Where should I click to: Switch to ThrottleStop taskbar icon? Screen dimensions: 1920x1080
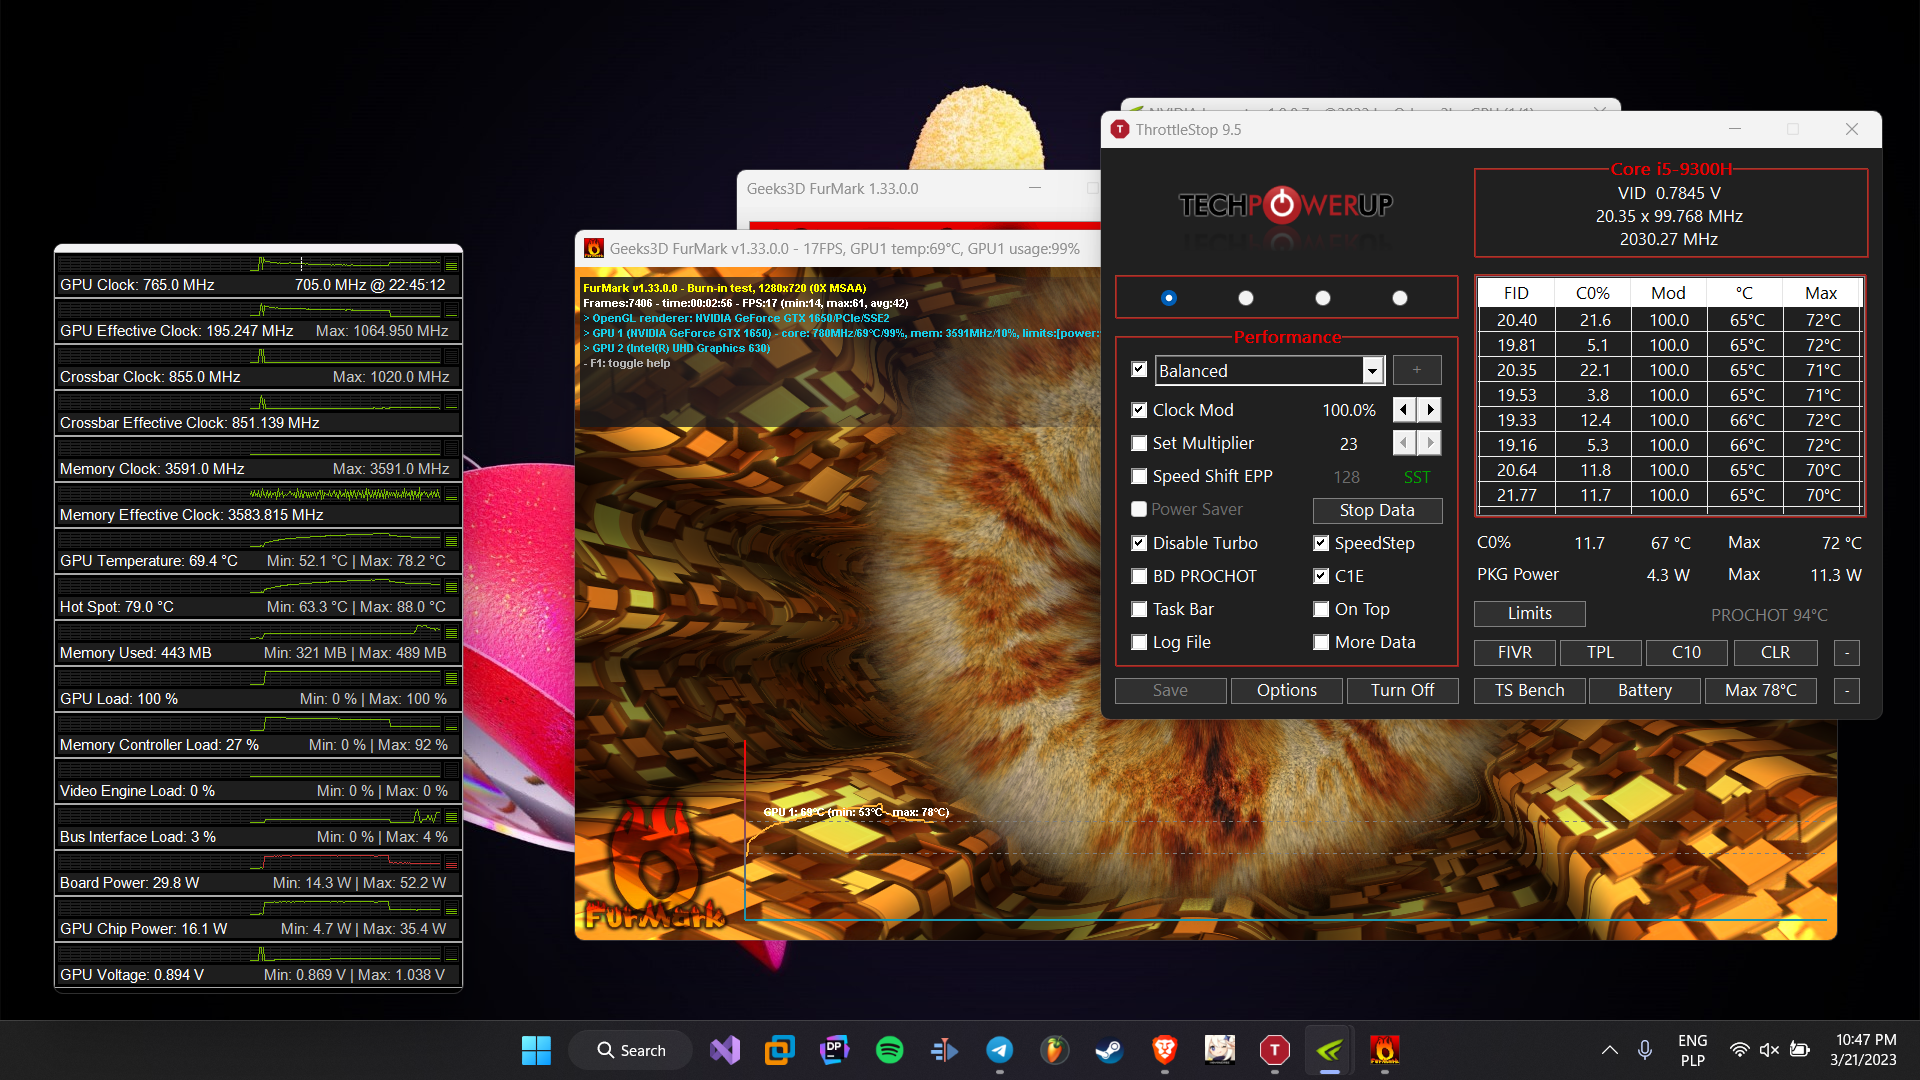(x=1275, y=1050)
